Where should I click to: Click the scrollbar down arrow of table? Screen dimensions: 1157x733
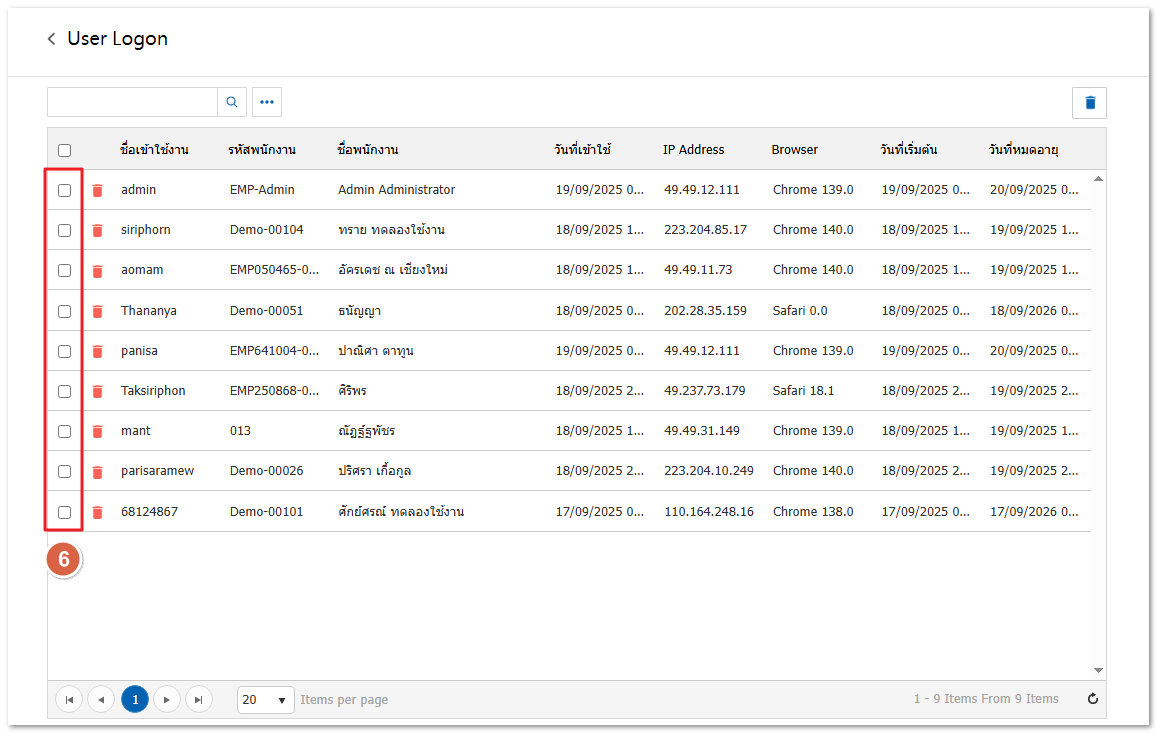point(1098,670)
